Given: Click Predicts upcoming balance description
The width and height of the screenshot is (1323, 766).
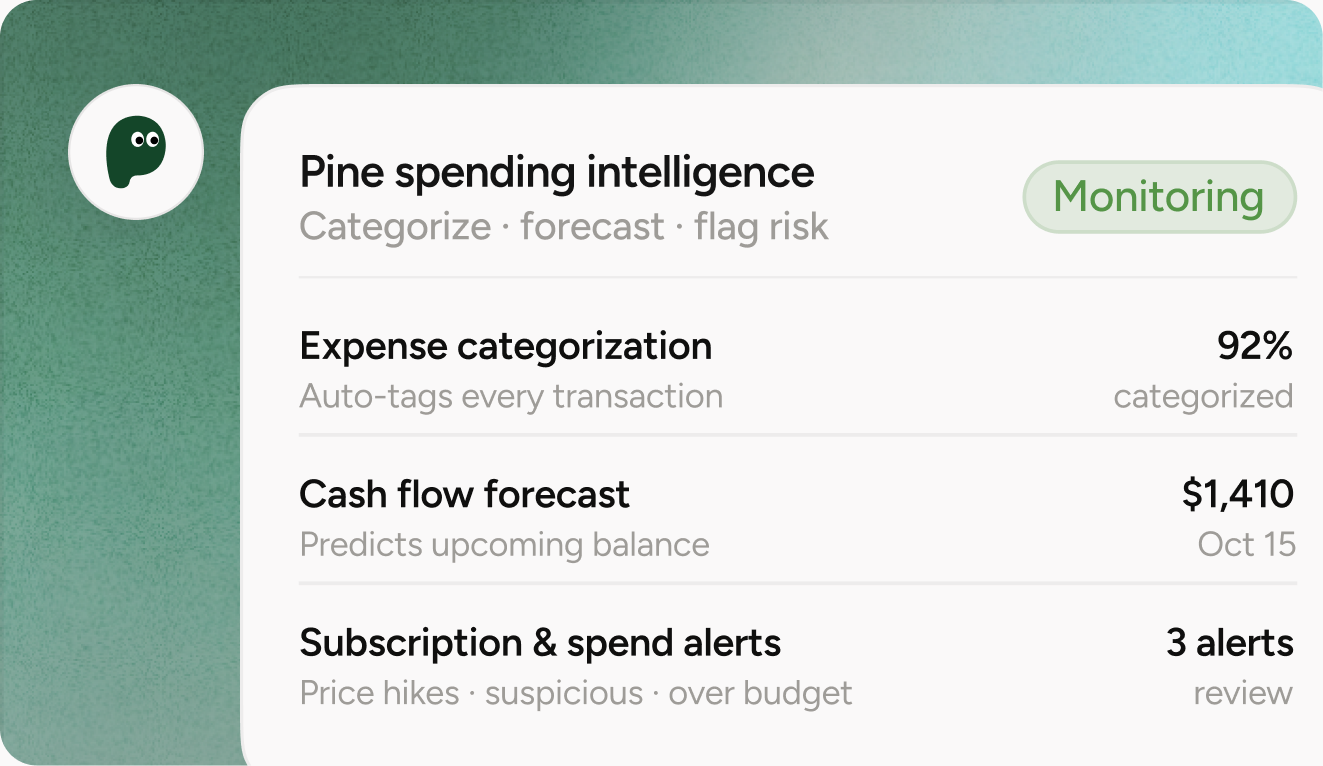Looking at the screenshot, I should point(505,545).
